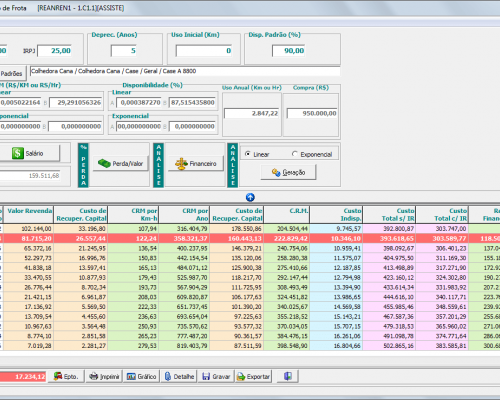Click the CRM por Ano column header
The height and width of the screenshot is (400, 500).
click(x=184, y=215)
